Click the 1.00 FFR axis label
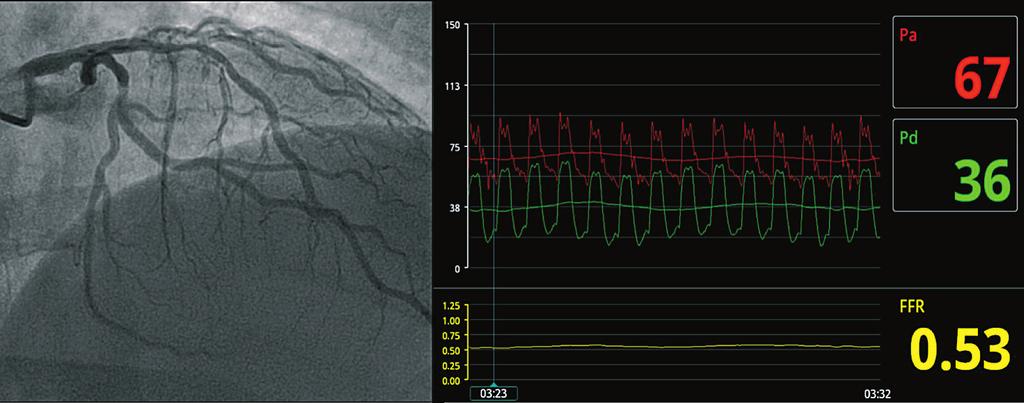The height and width of the screenshot is (403, 1024). pos(452,321)
